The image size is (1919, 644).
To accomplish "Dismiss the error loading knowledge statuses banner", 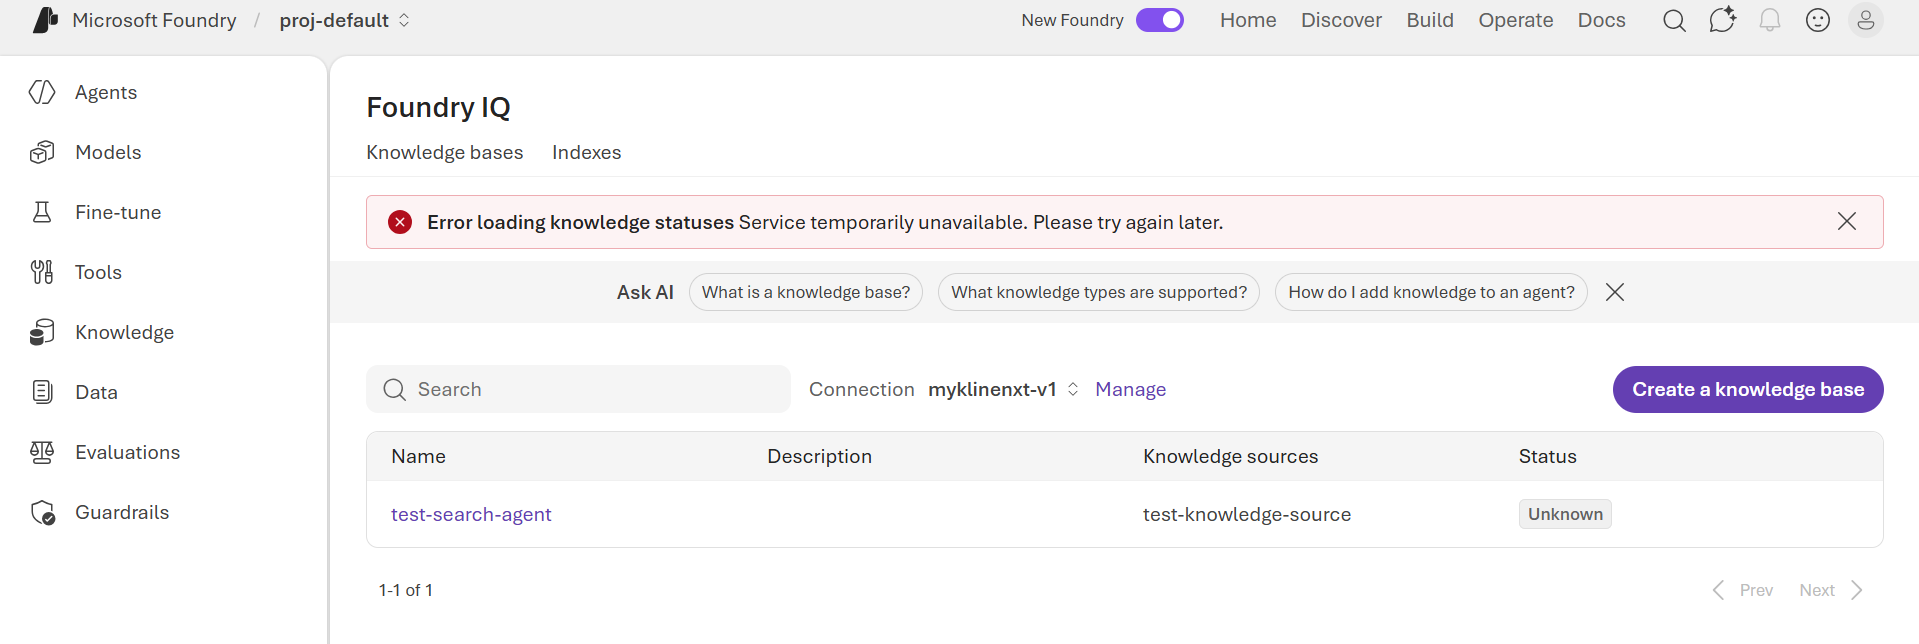I will (1847, 221).
